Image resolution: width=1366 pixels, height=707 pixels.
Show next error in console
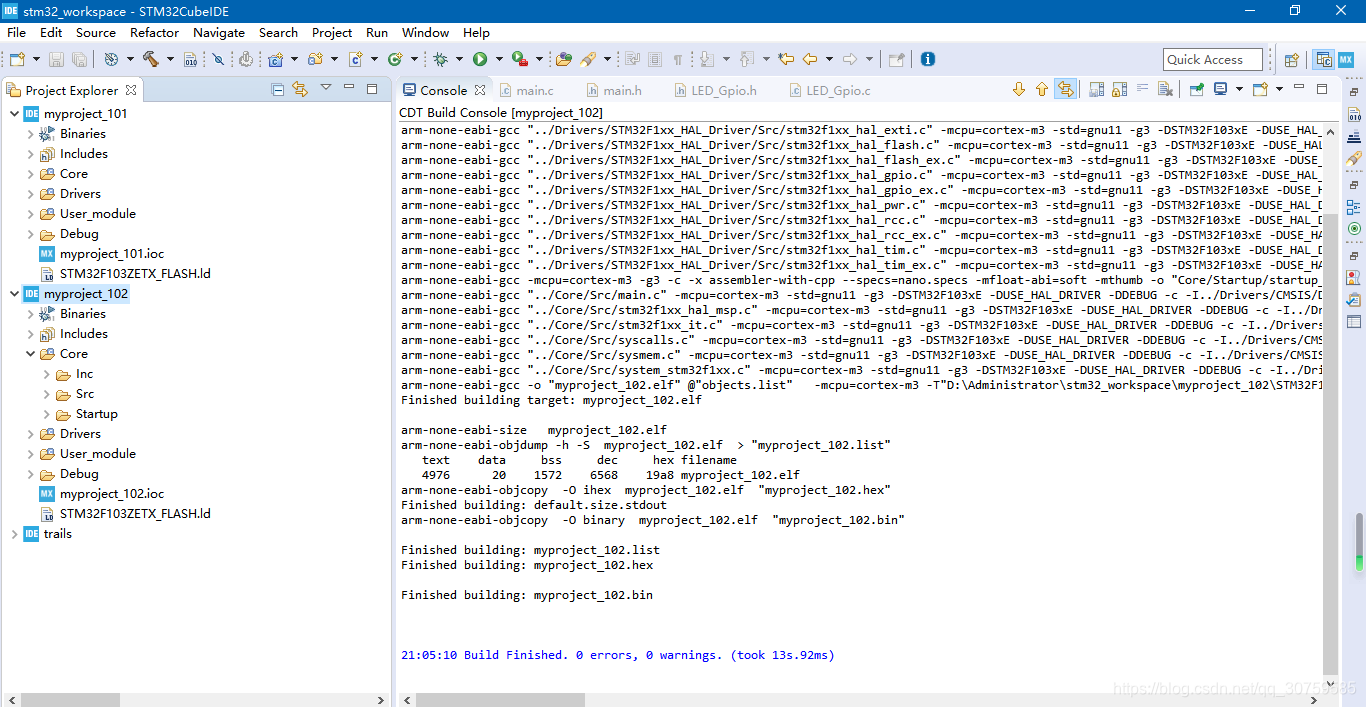(1019, 89)
